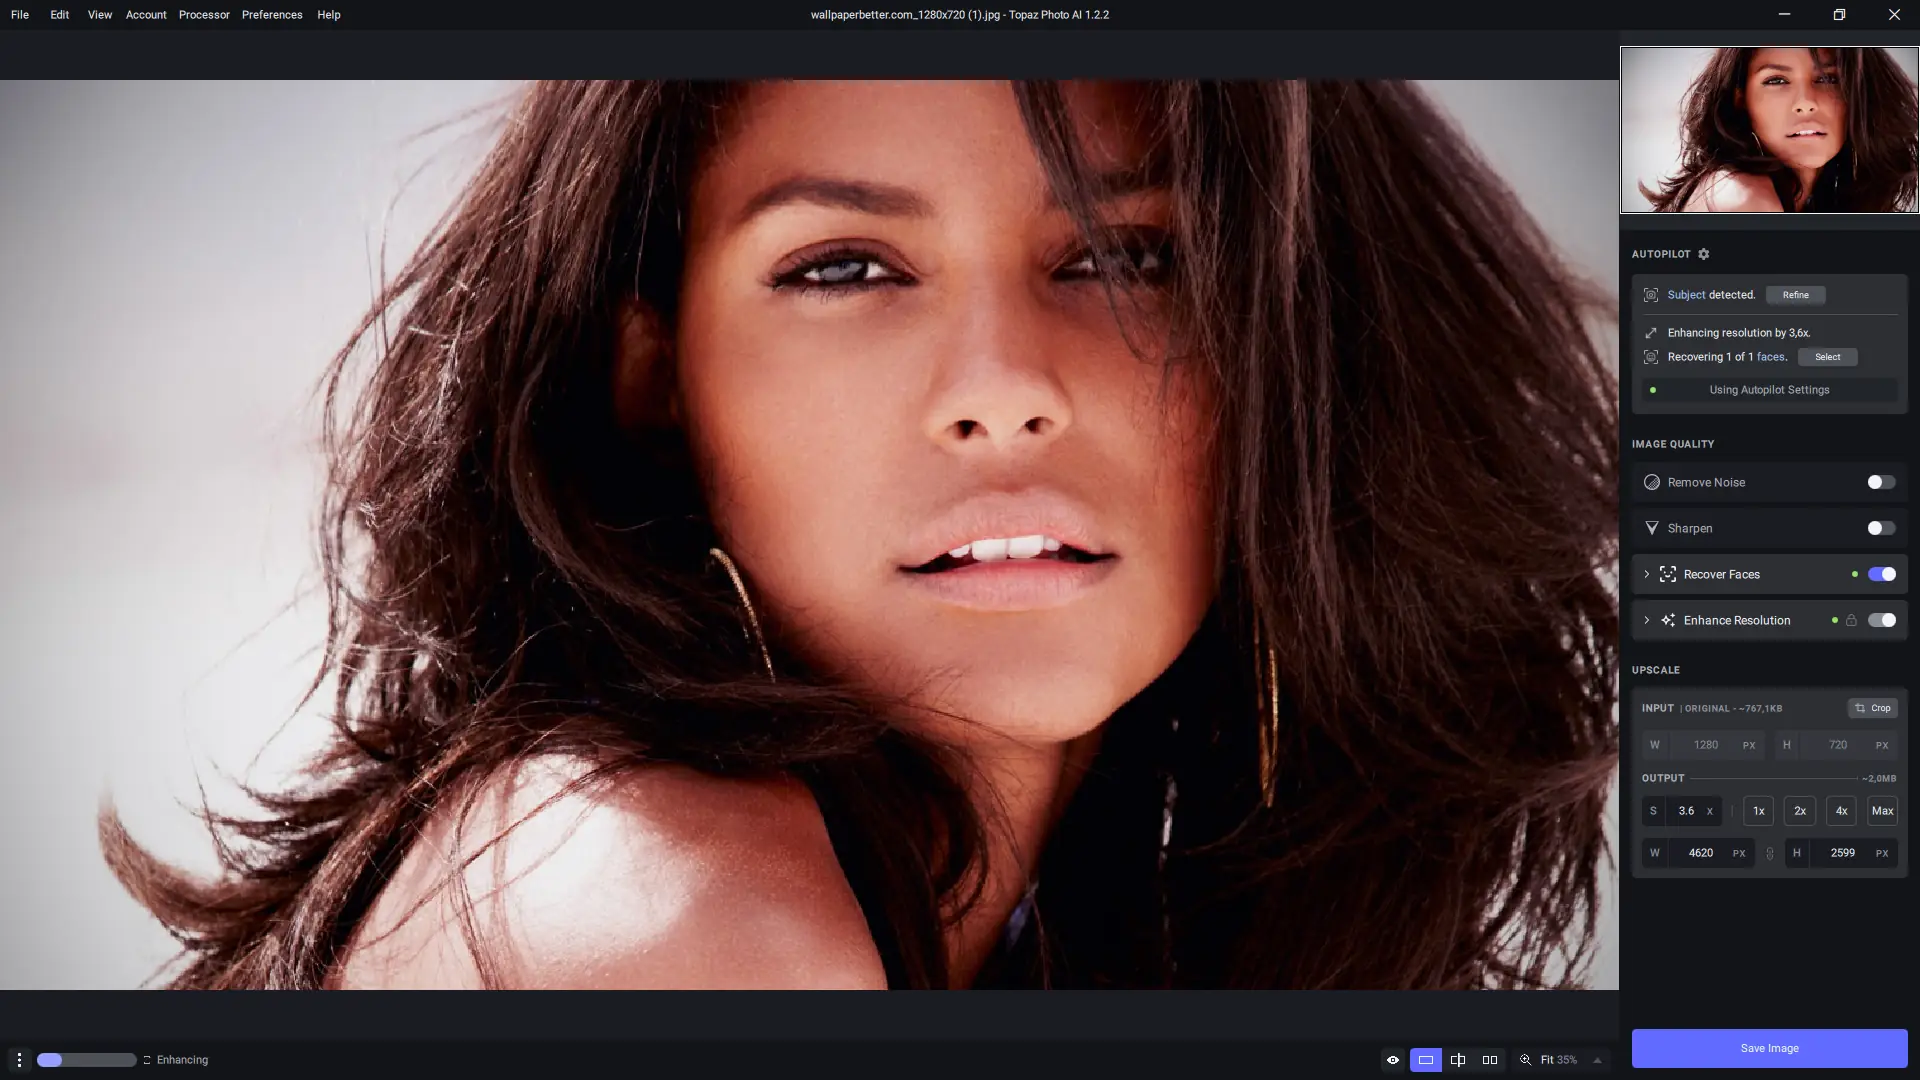Open Autopilot settings gear icon
Image resolution: width=1920 pixels, height=1080 pixels.
1704,254
